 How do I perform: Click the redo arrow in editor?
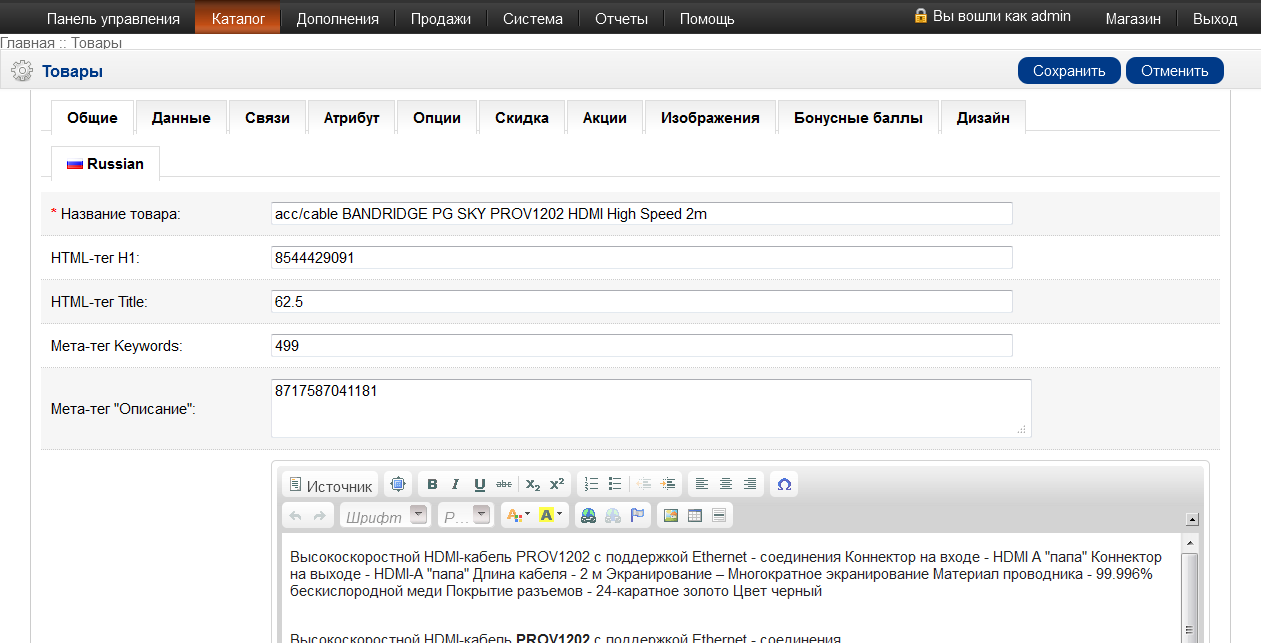pyautogui.click(x=319, y=515)
